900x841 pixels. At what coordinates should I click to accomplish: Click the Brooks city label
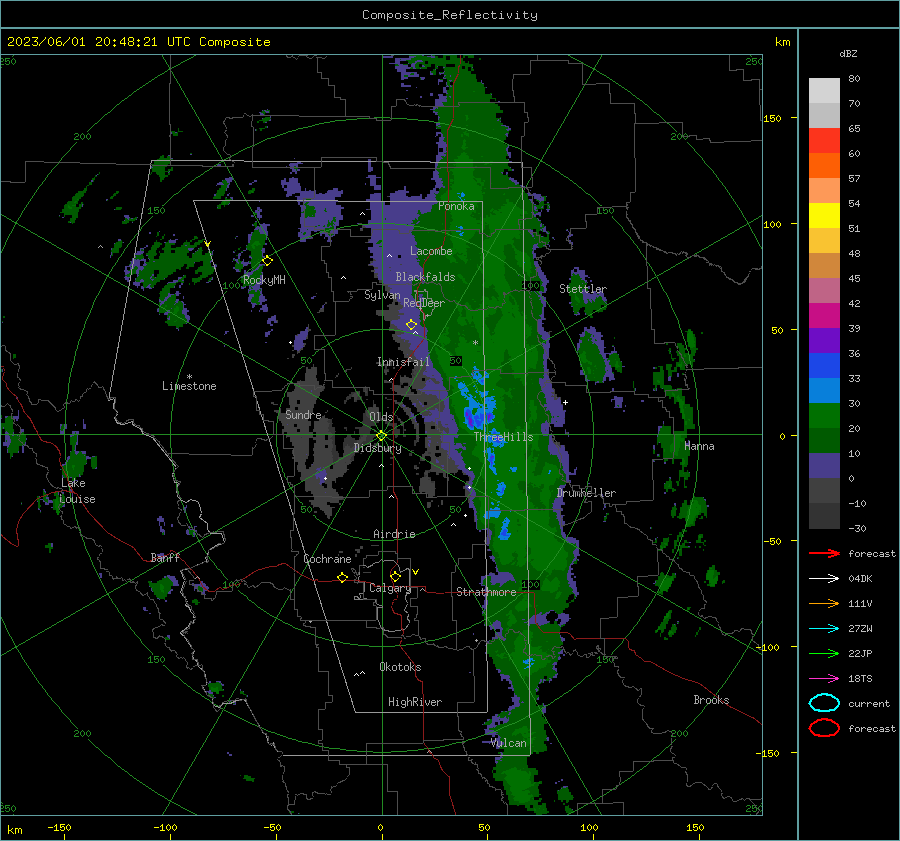(x=711, y=700)
